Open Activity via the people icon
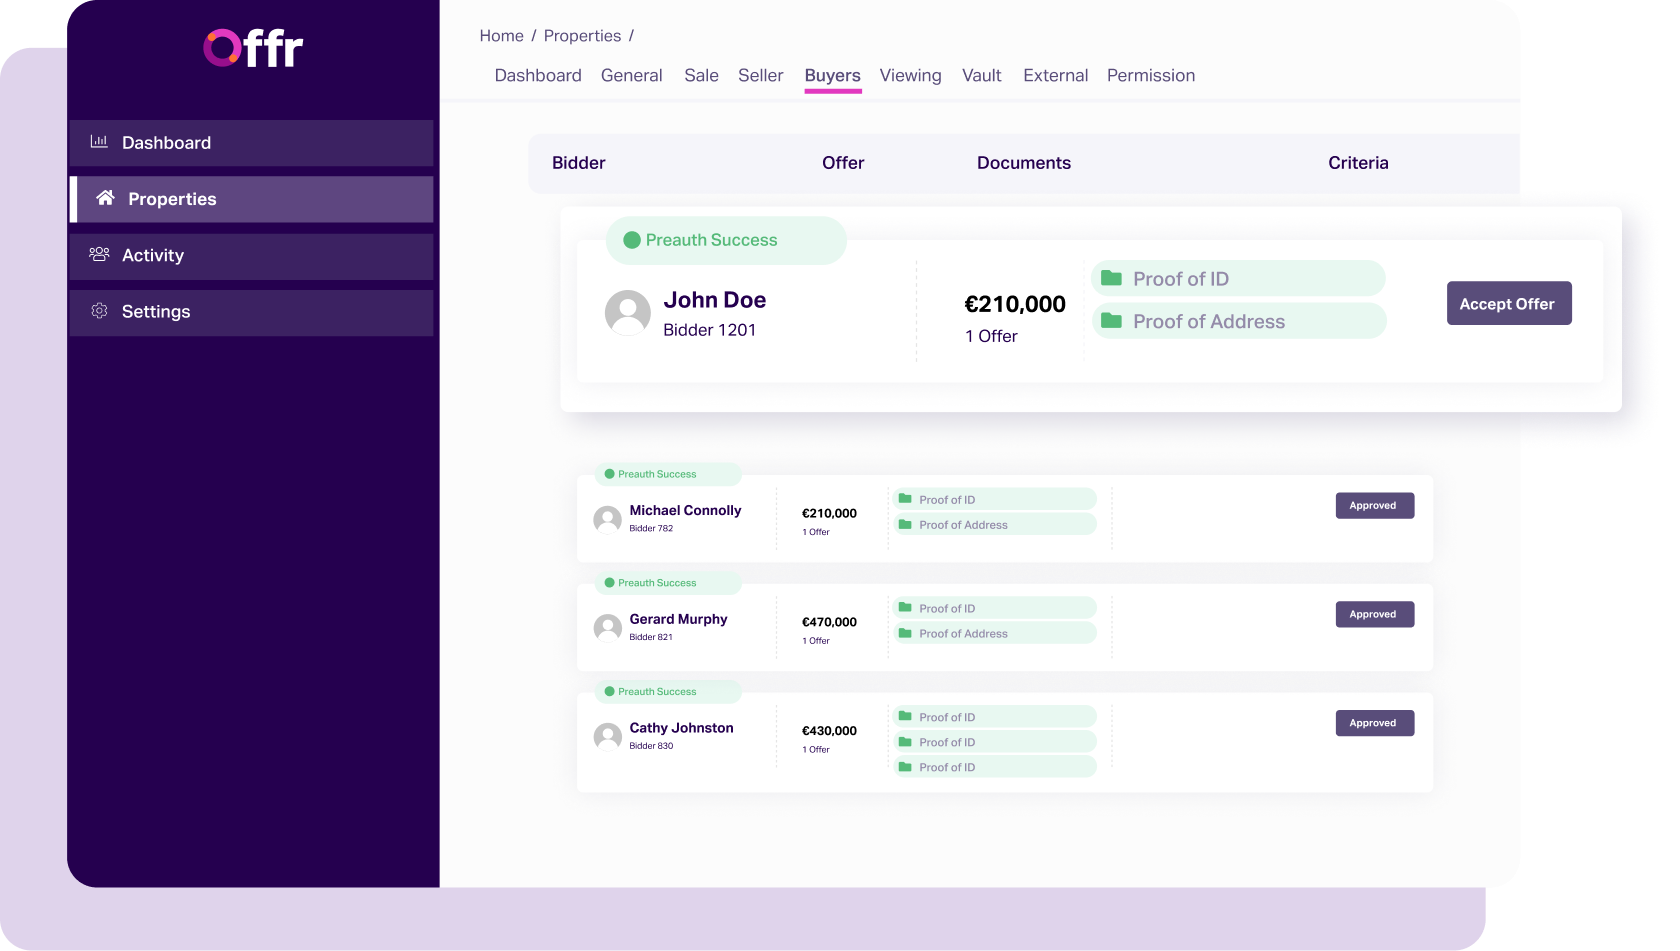 [x=98, y=255]
